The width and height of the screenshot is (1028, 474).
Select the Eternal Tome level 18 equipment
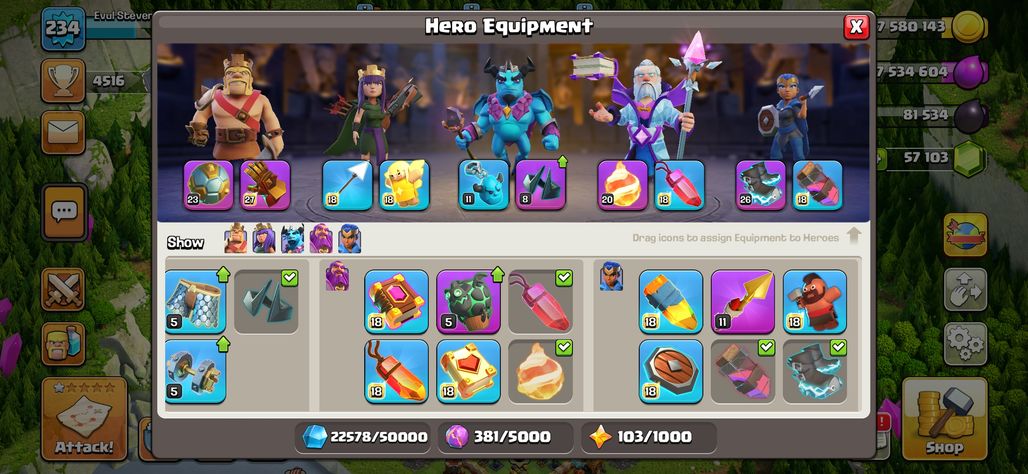point(396,302)
